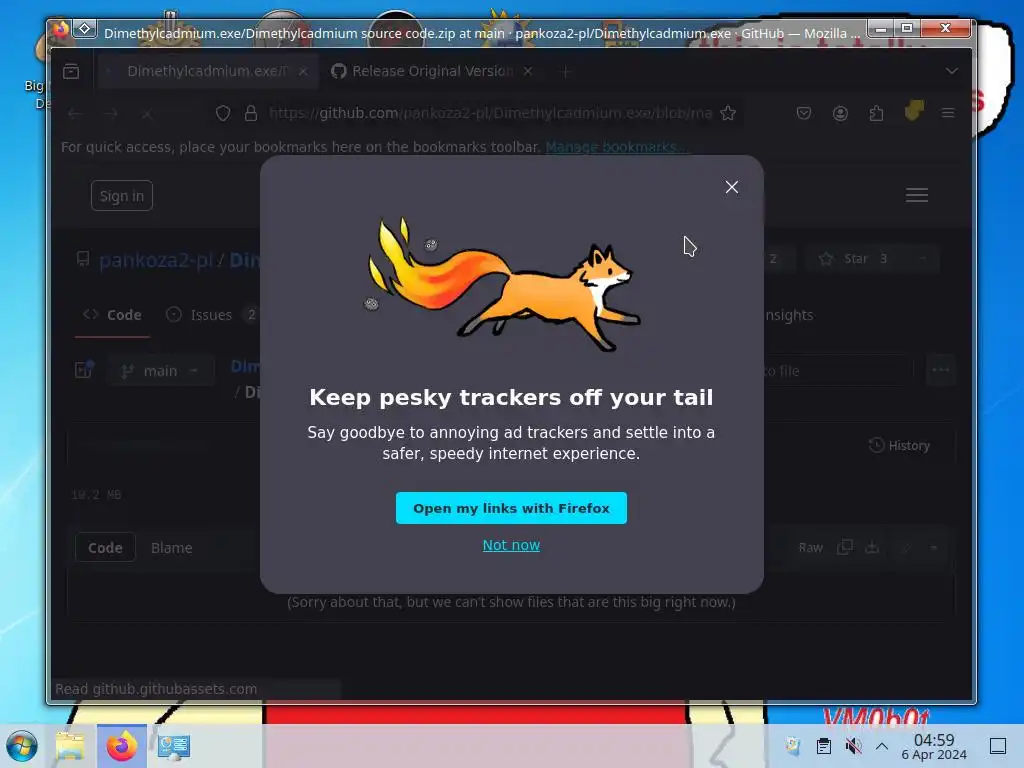
Task: Click the yellow extension icon in toolbar
Action: [914, 111]
